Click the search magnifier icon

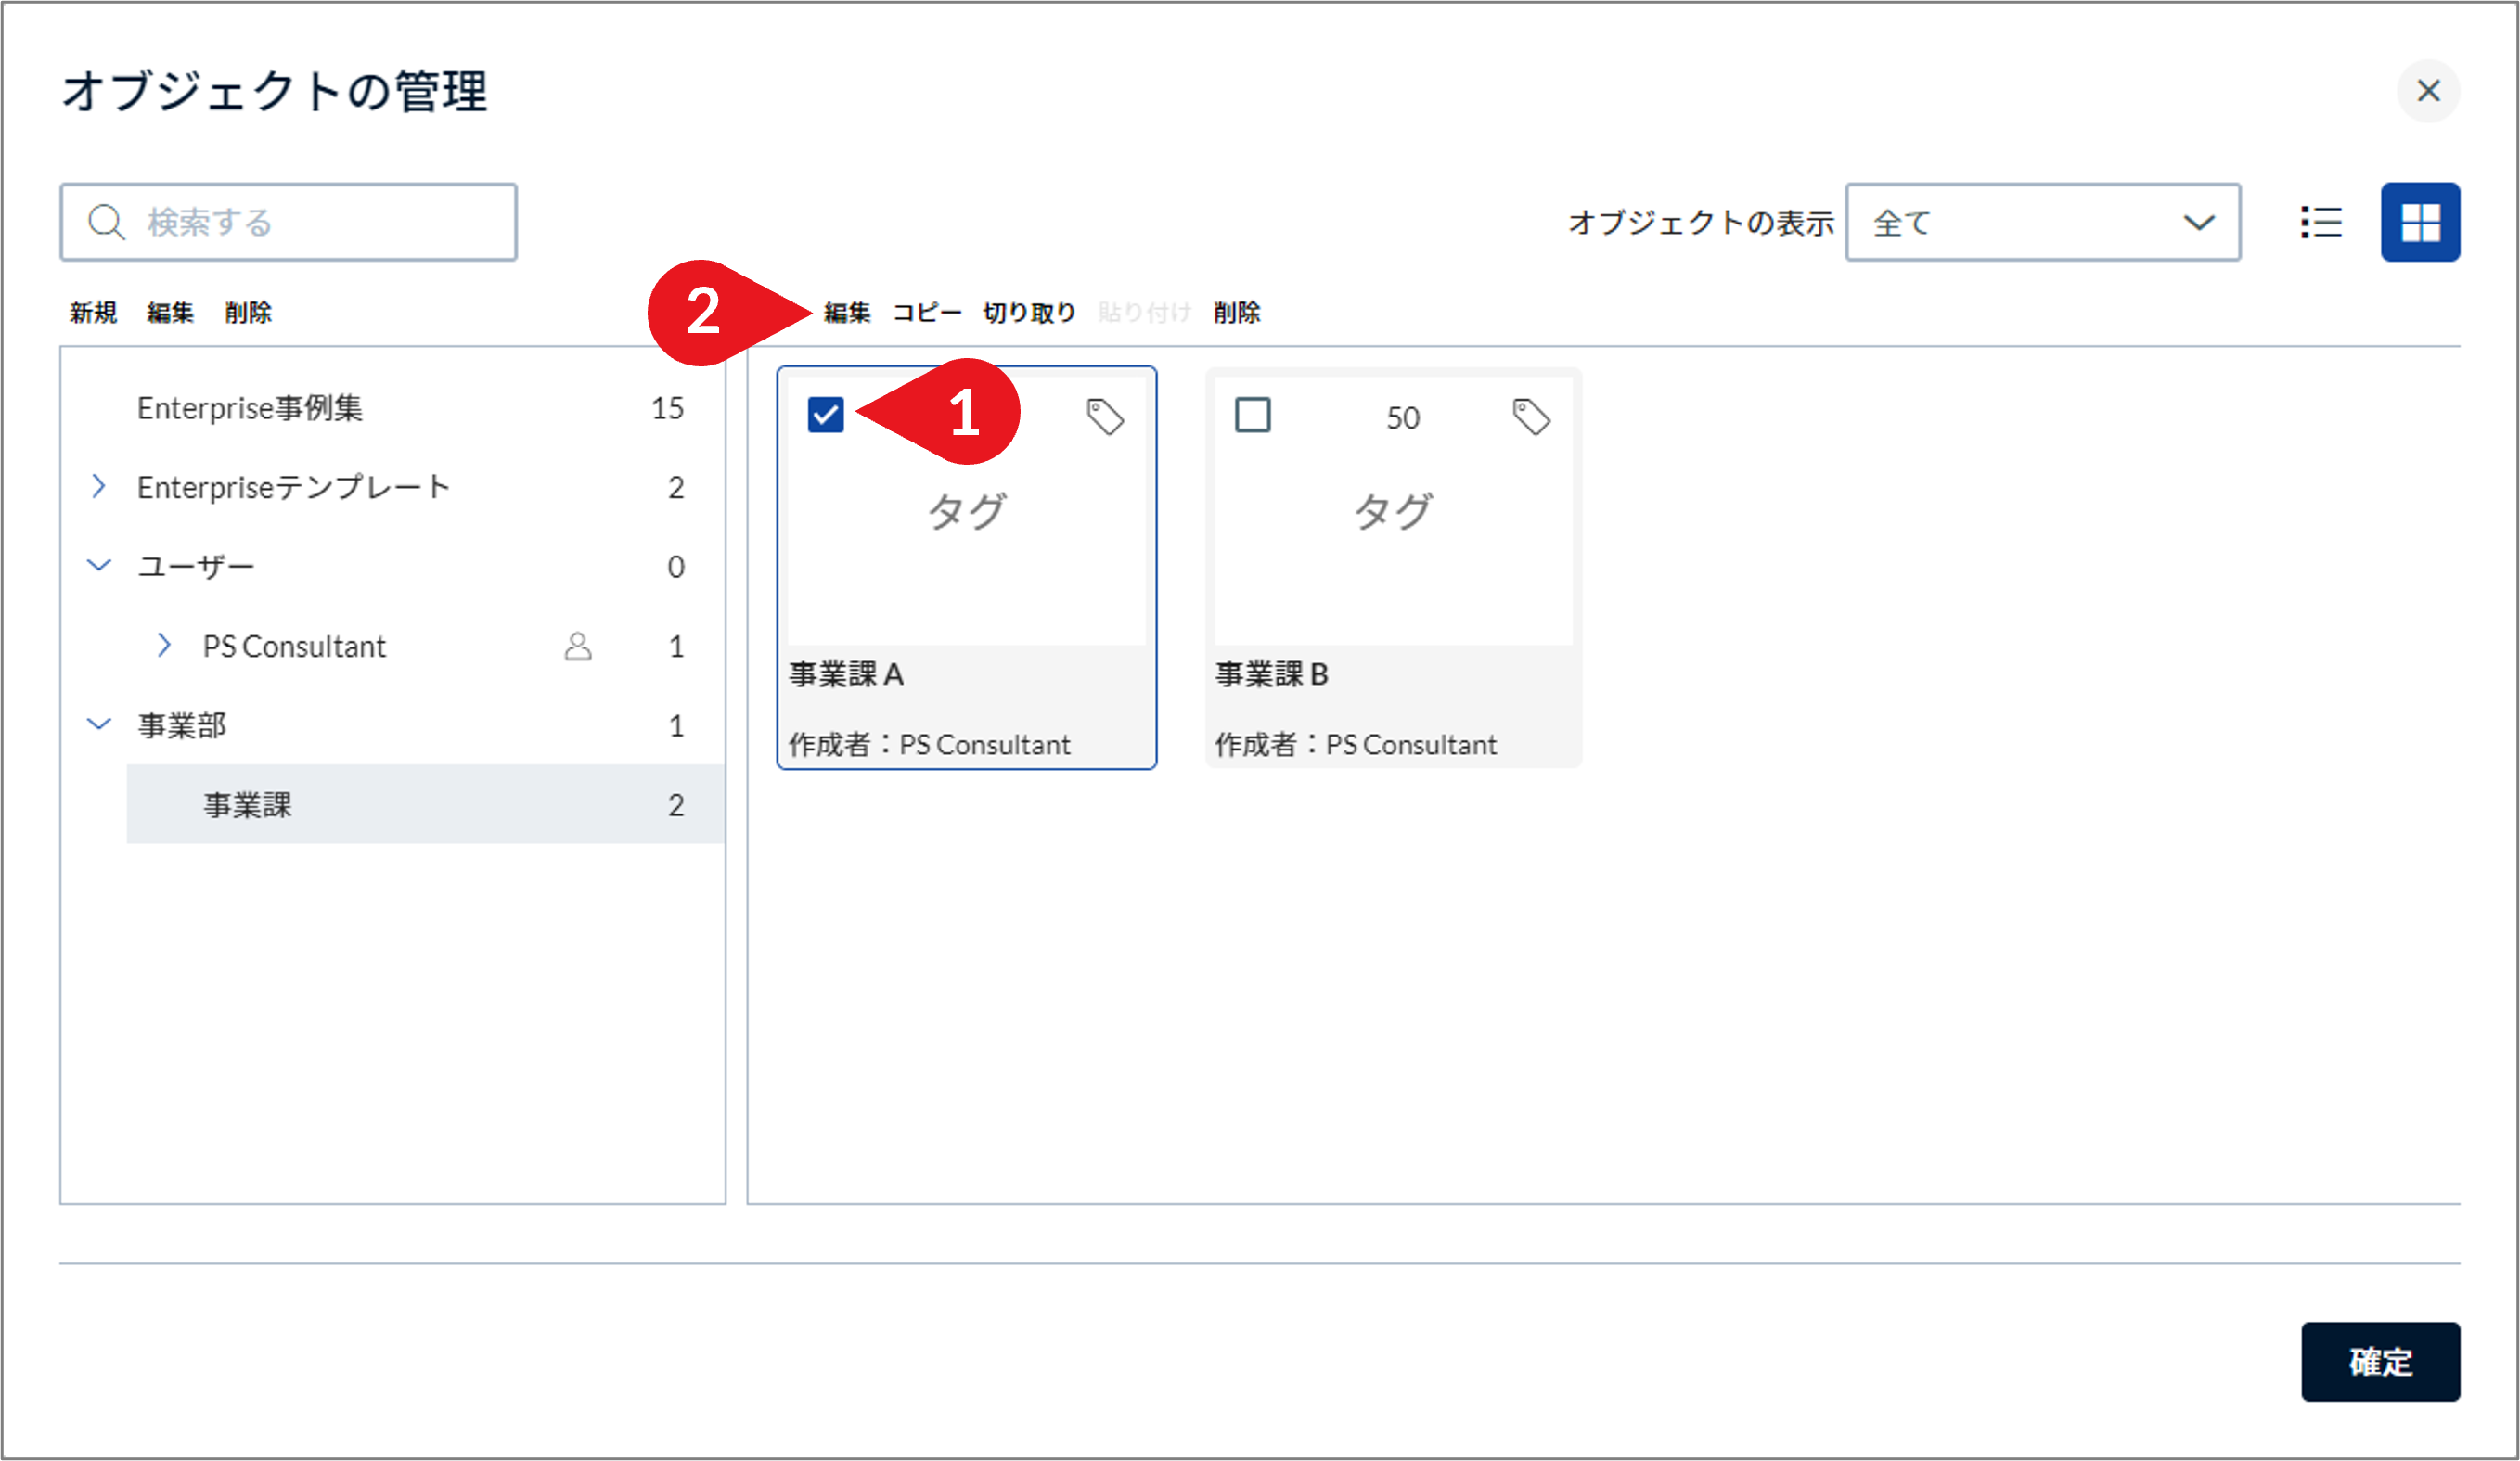[x=108, y=222]
